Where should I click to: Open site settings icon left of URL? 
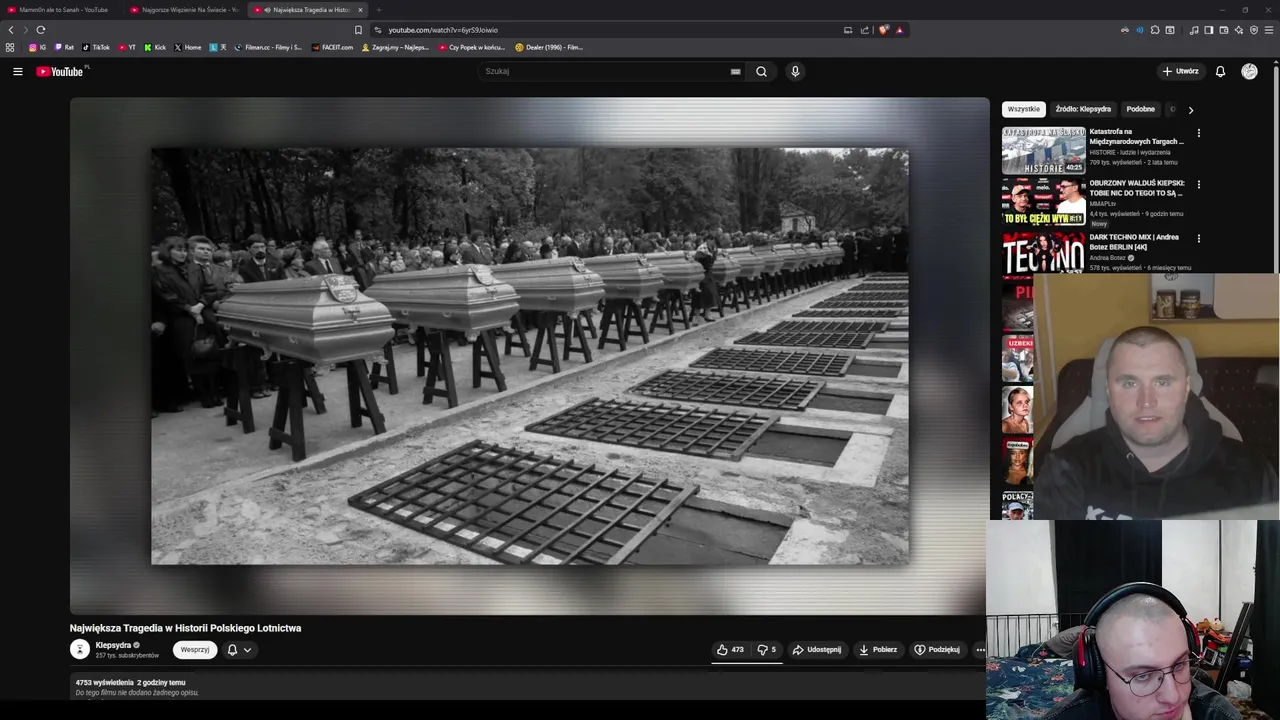point(377,30)
